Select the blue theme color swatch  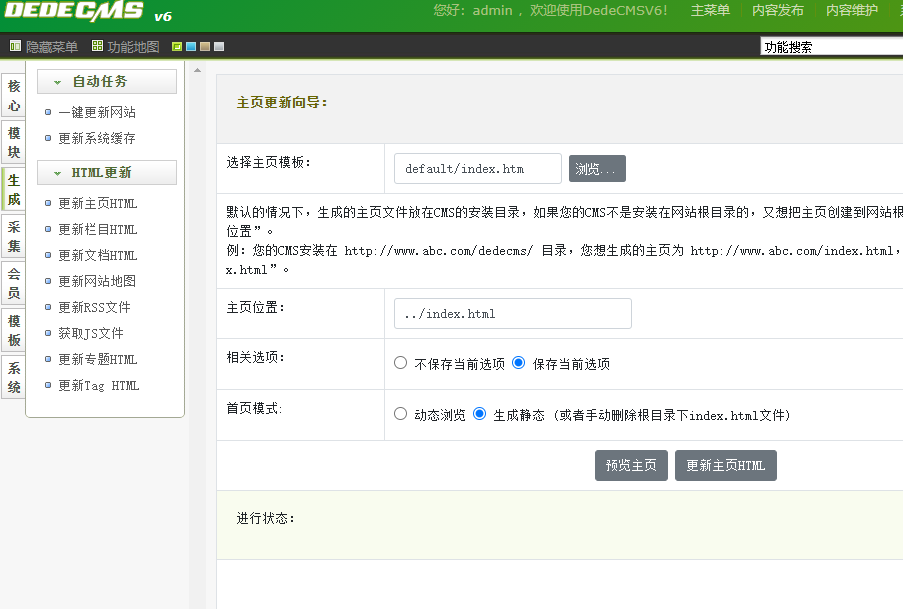(191, 47)
